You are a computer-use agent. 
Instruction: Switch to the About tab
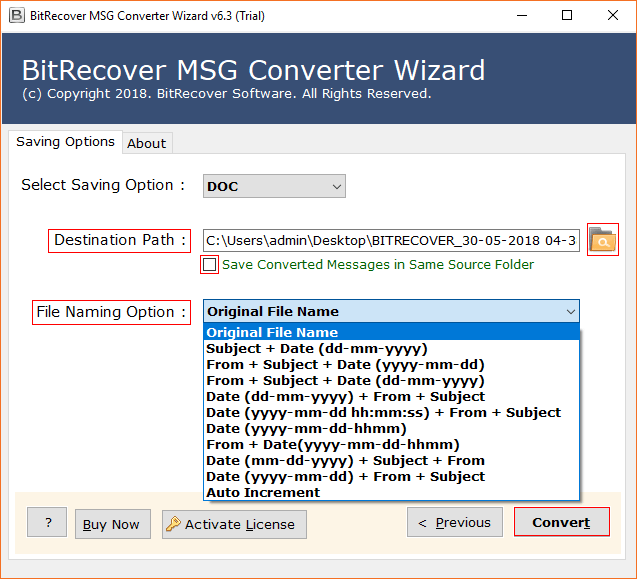point(147,143)
